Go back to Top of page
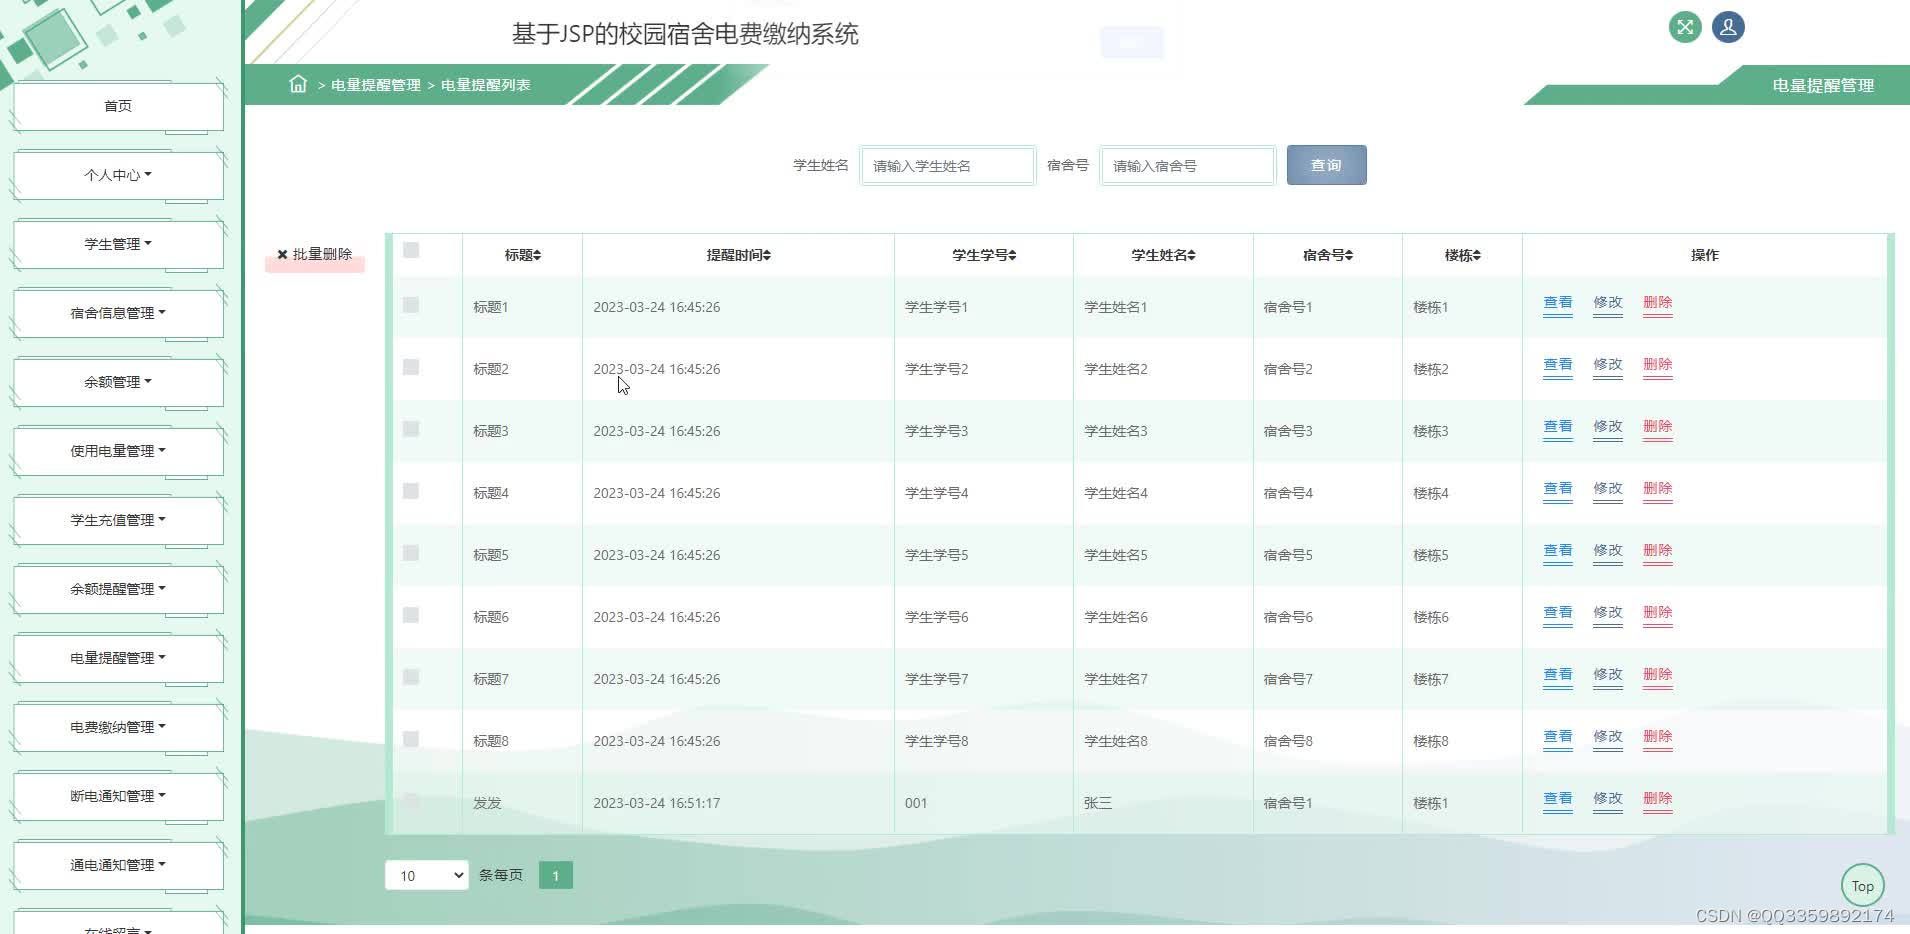Image resolution: width=1910 pixels, height=934 pixels. click(x=1863, y=886)
